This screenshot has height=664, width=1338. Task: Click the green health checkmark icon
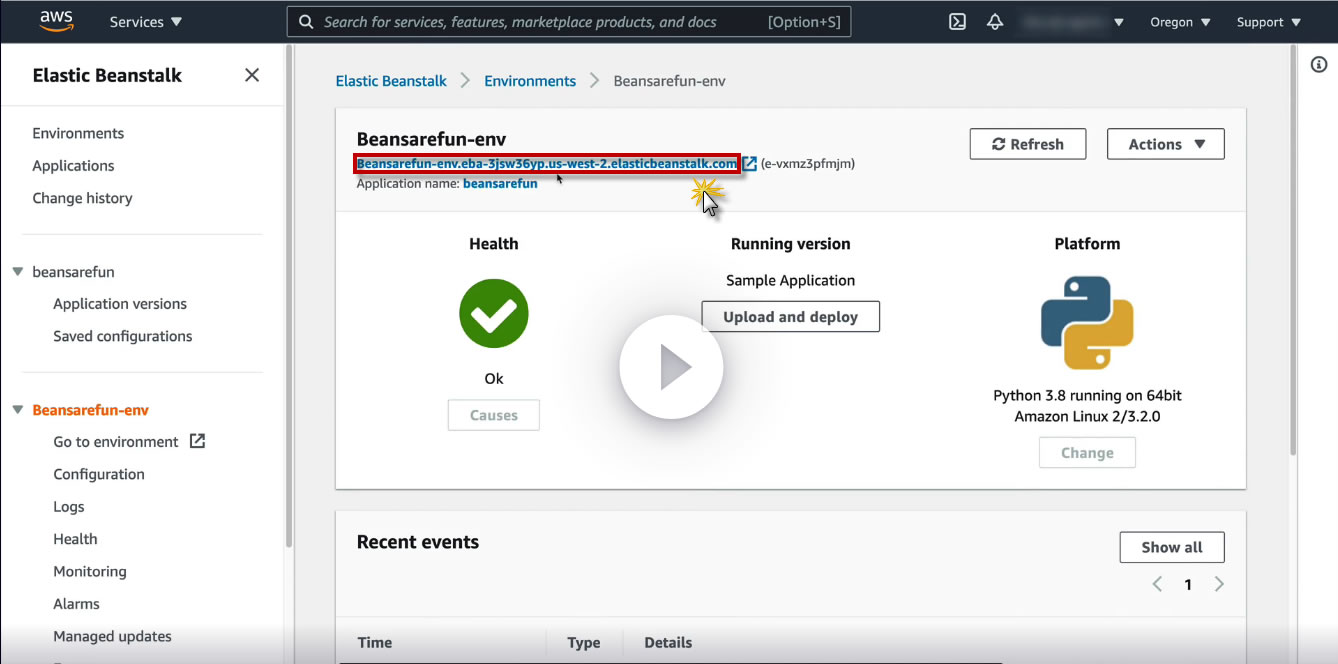(494, 314)
